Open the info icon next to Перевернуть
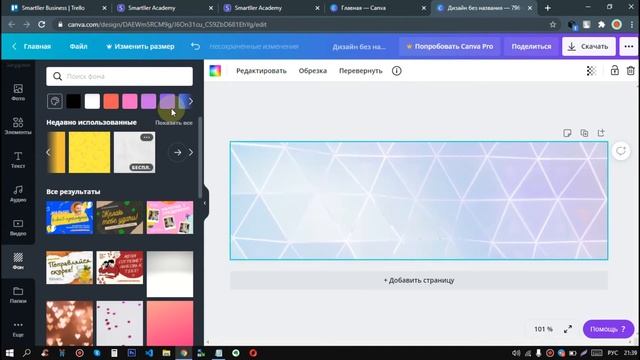The height and width of the screenshot is (360, 640). coord(396,71)
